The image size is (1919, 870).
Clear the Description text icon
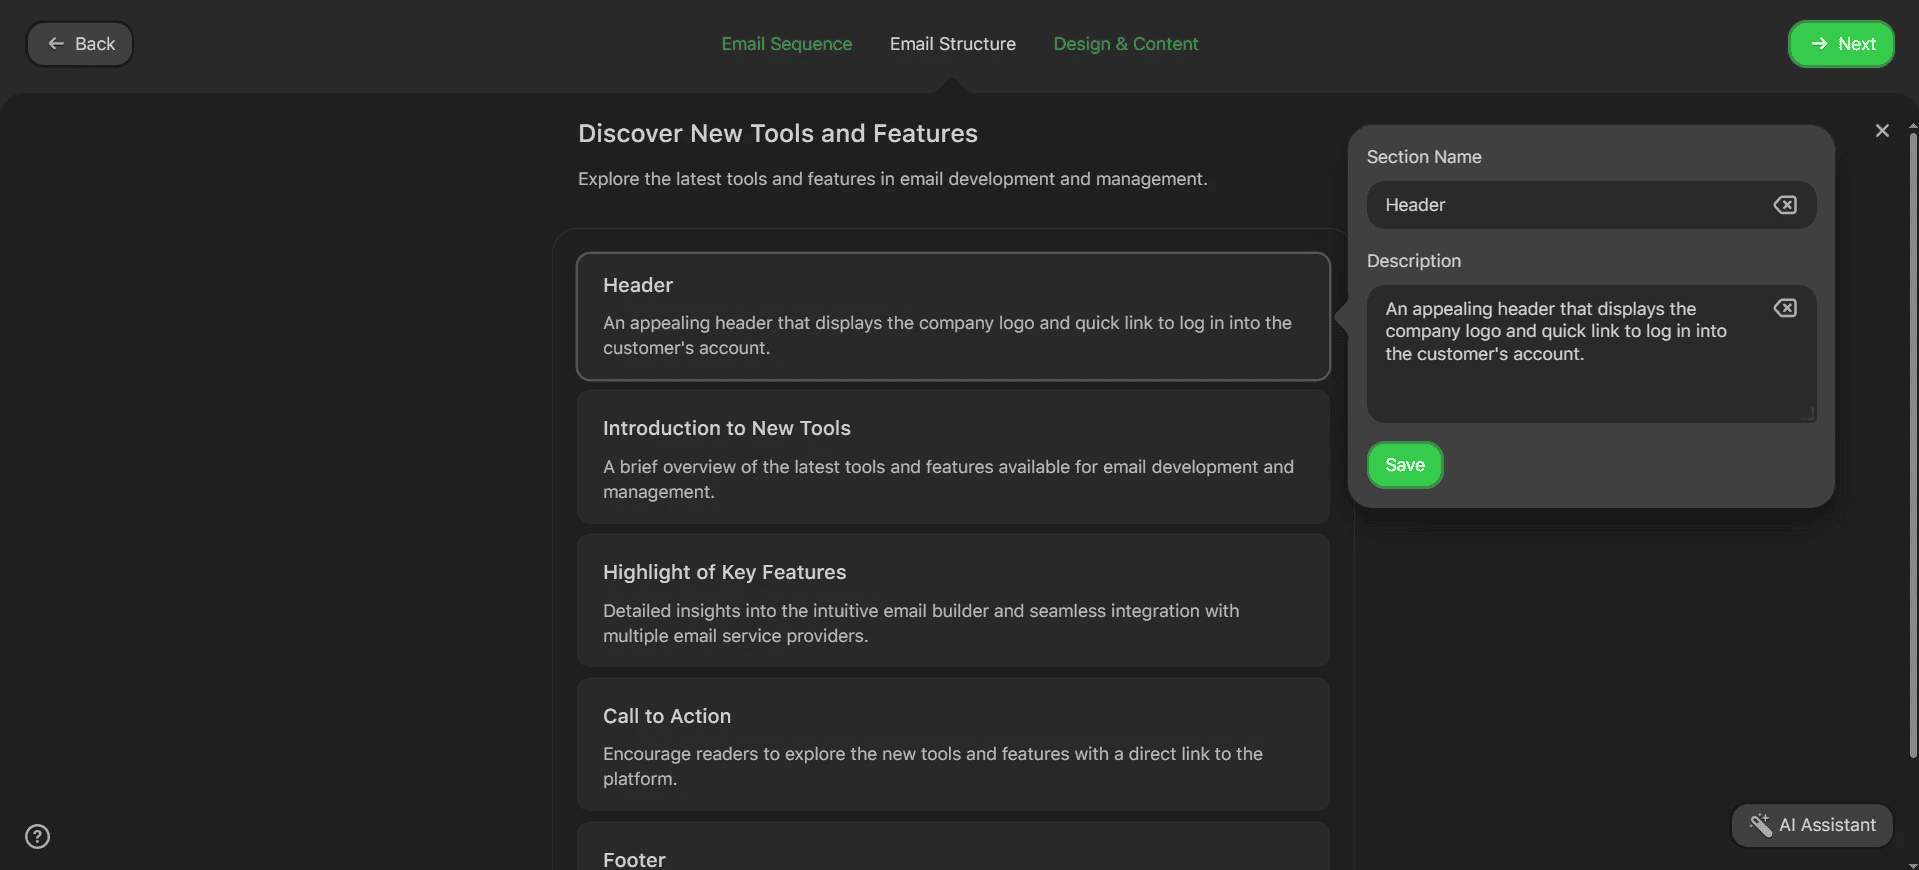[1785, 308]
